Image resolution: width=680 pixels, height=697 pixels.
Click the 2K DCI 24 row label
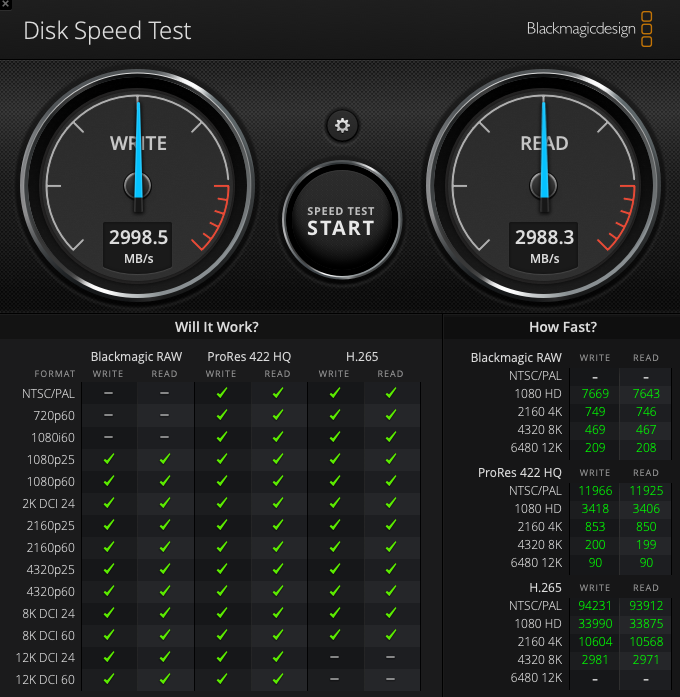click(48, 504)
